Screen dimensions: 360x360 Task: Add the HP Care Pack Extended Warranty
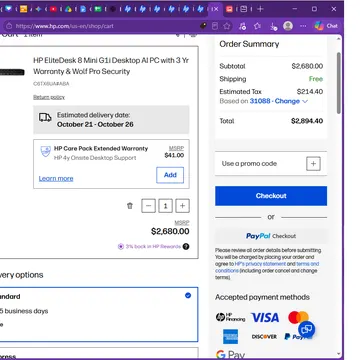tap(170, 175)
